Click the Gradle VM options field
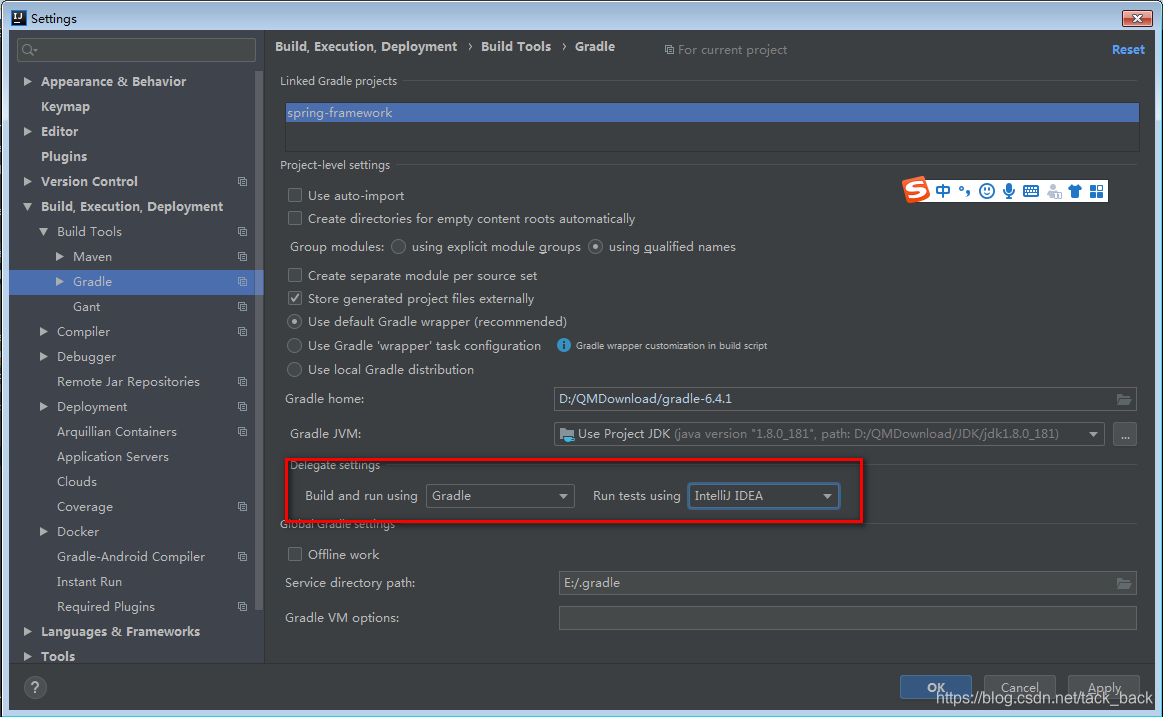 848,618
